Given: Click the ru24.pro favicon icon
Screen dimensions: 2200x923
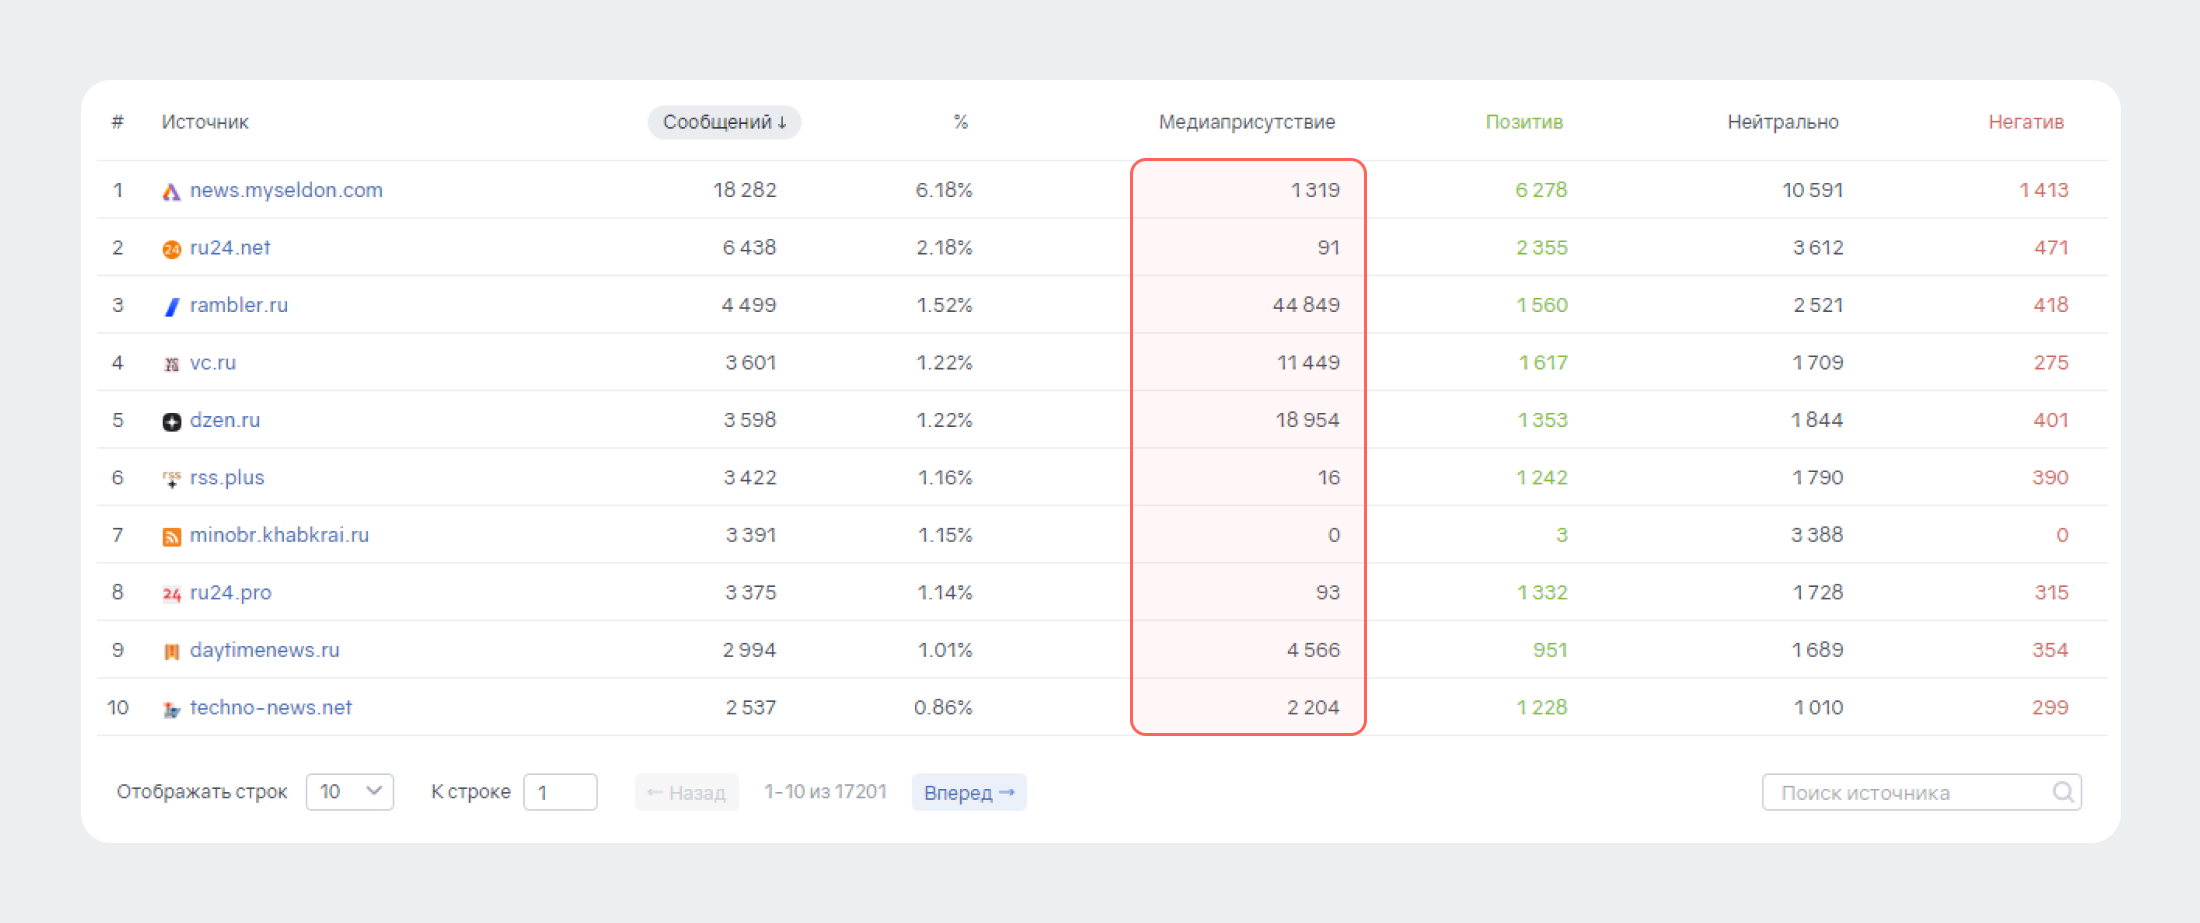Looking at the screenshot, I should coord(172,594).
